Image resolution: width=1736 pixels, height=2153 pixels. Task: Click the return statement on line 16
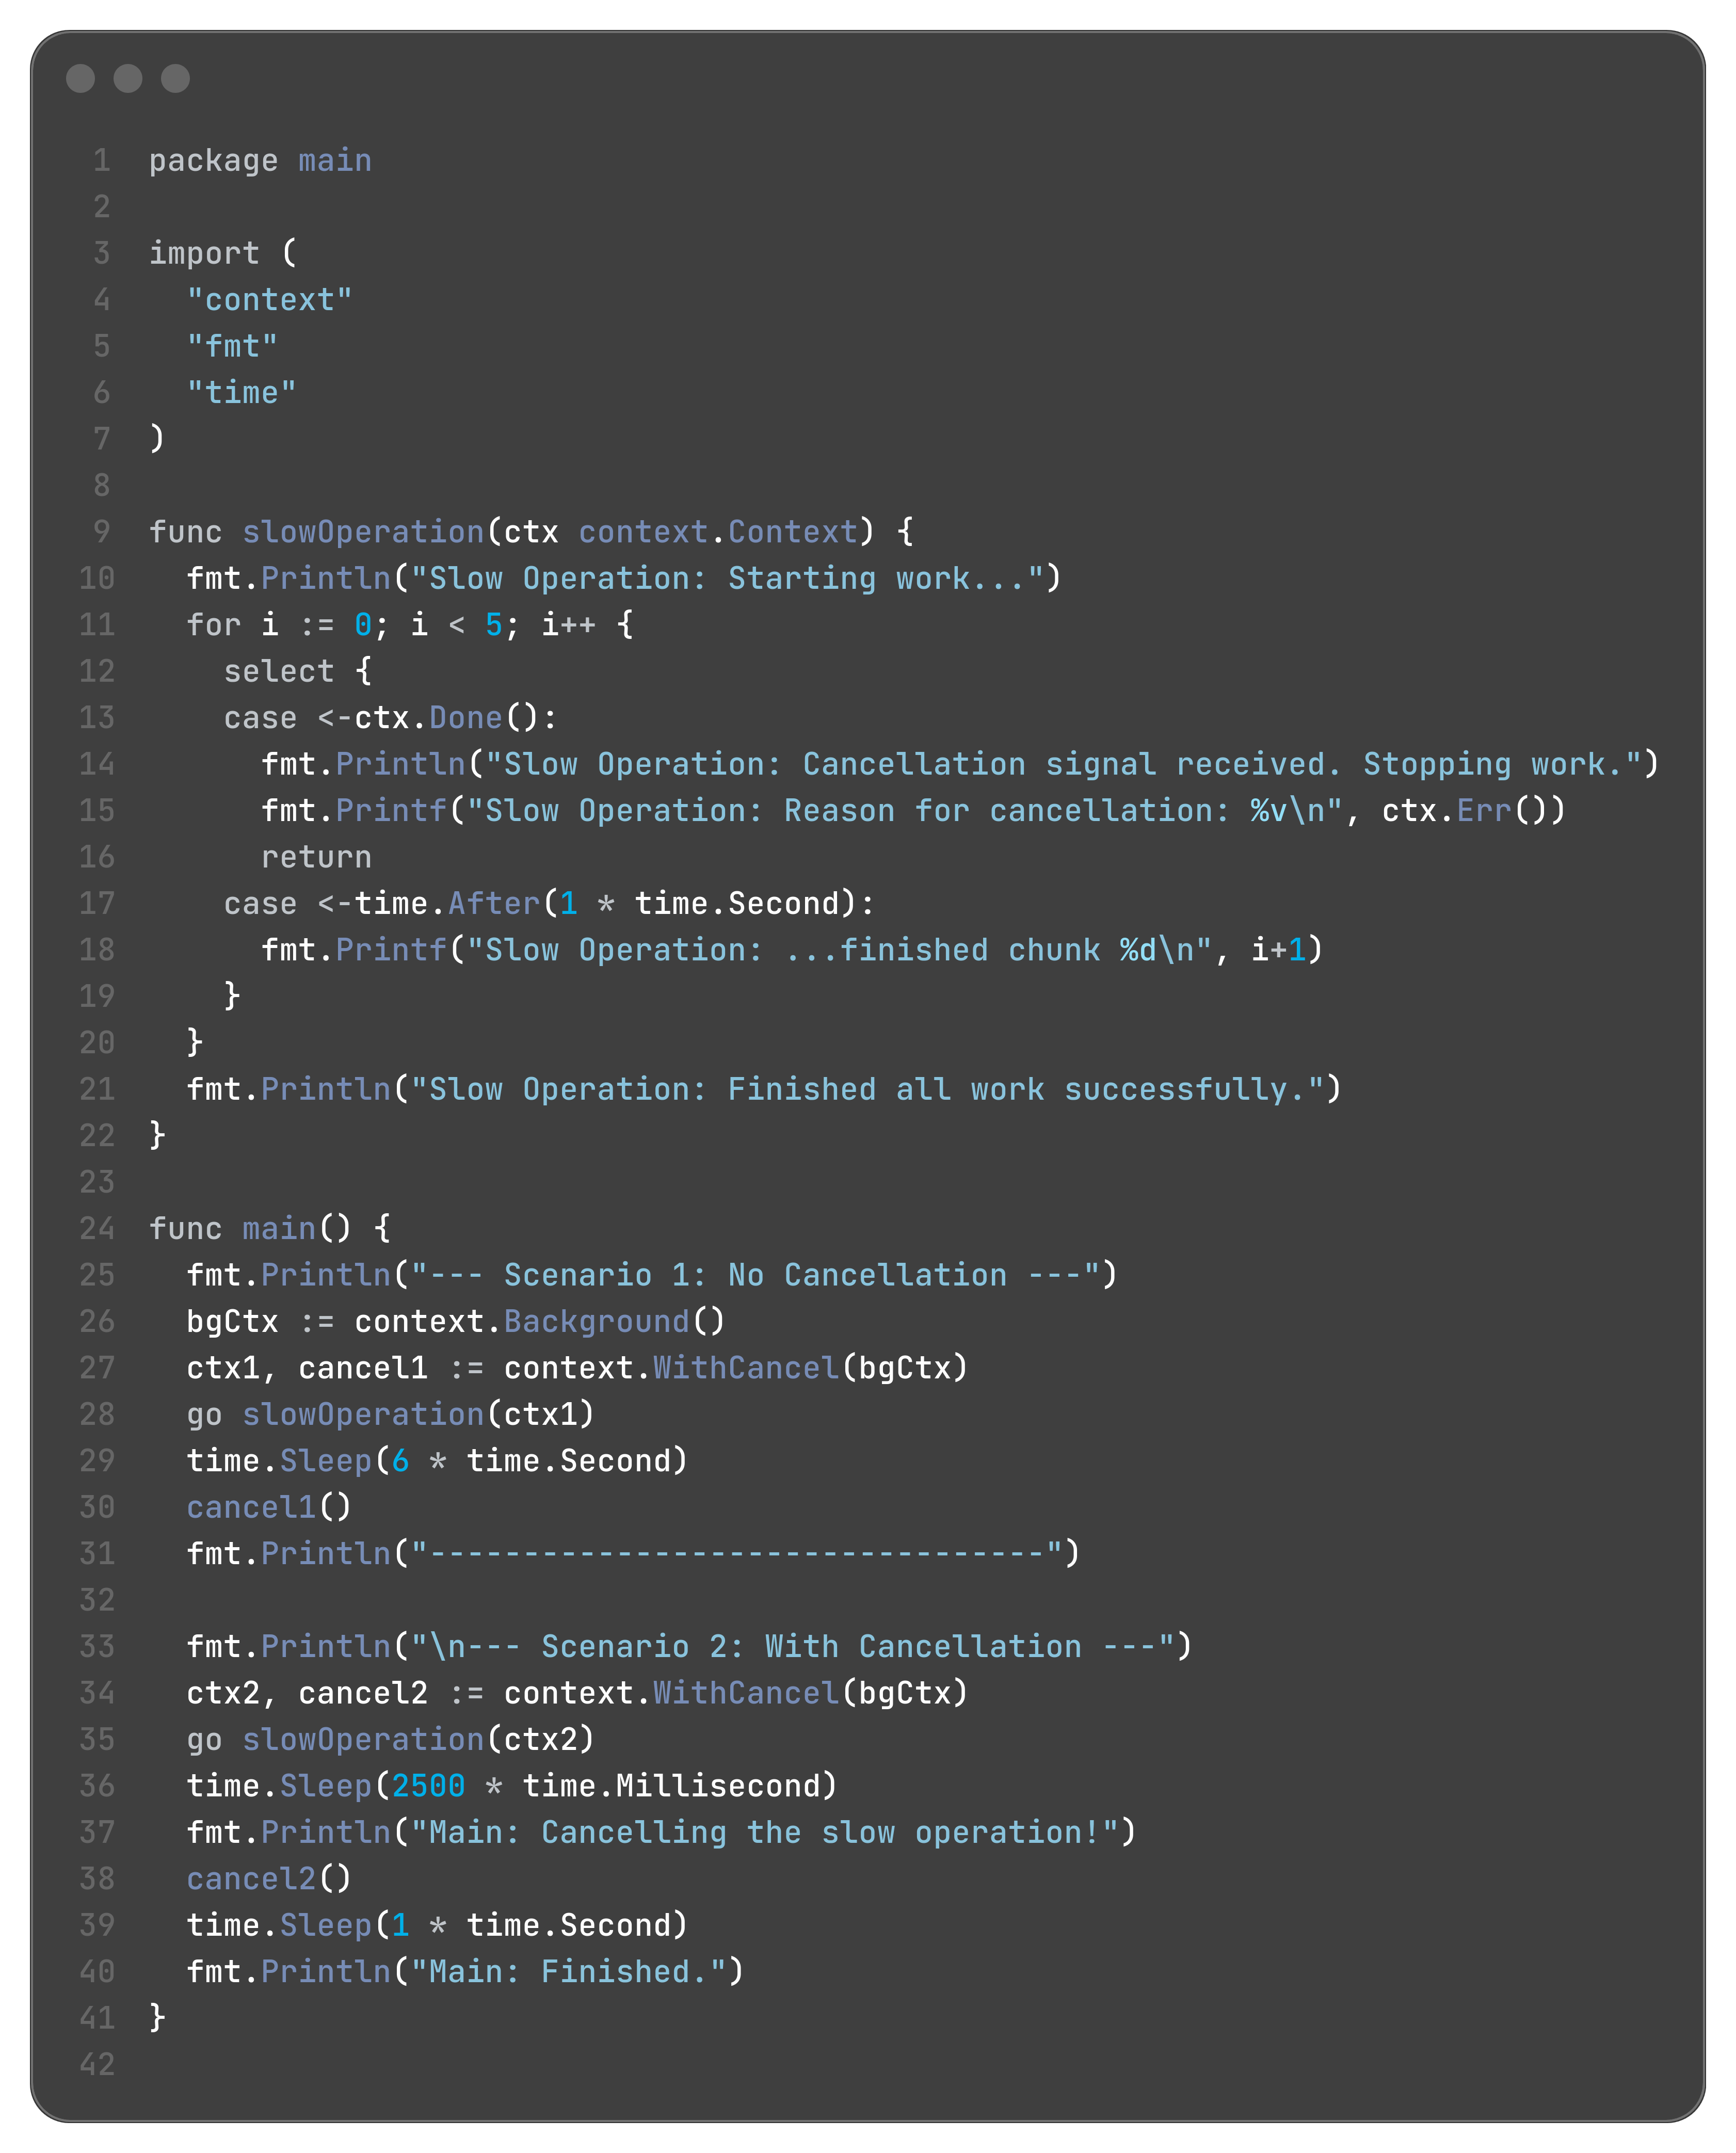click(316, 857)
